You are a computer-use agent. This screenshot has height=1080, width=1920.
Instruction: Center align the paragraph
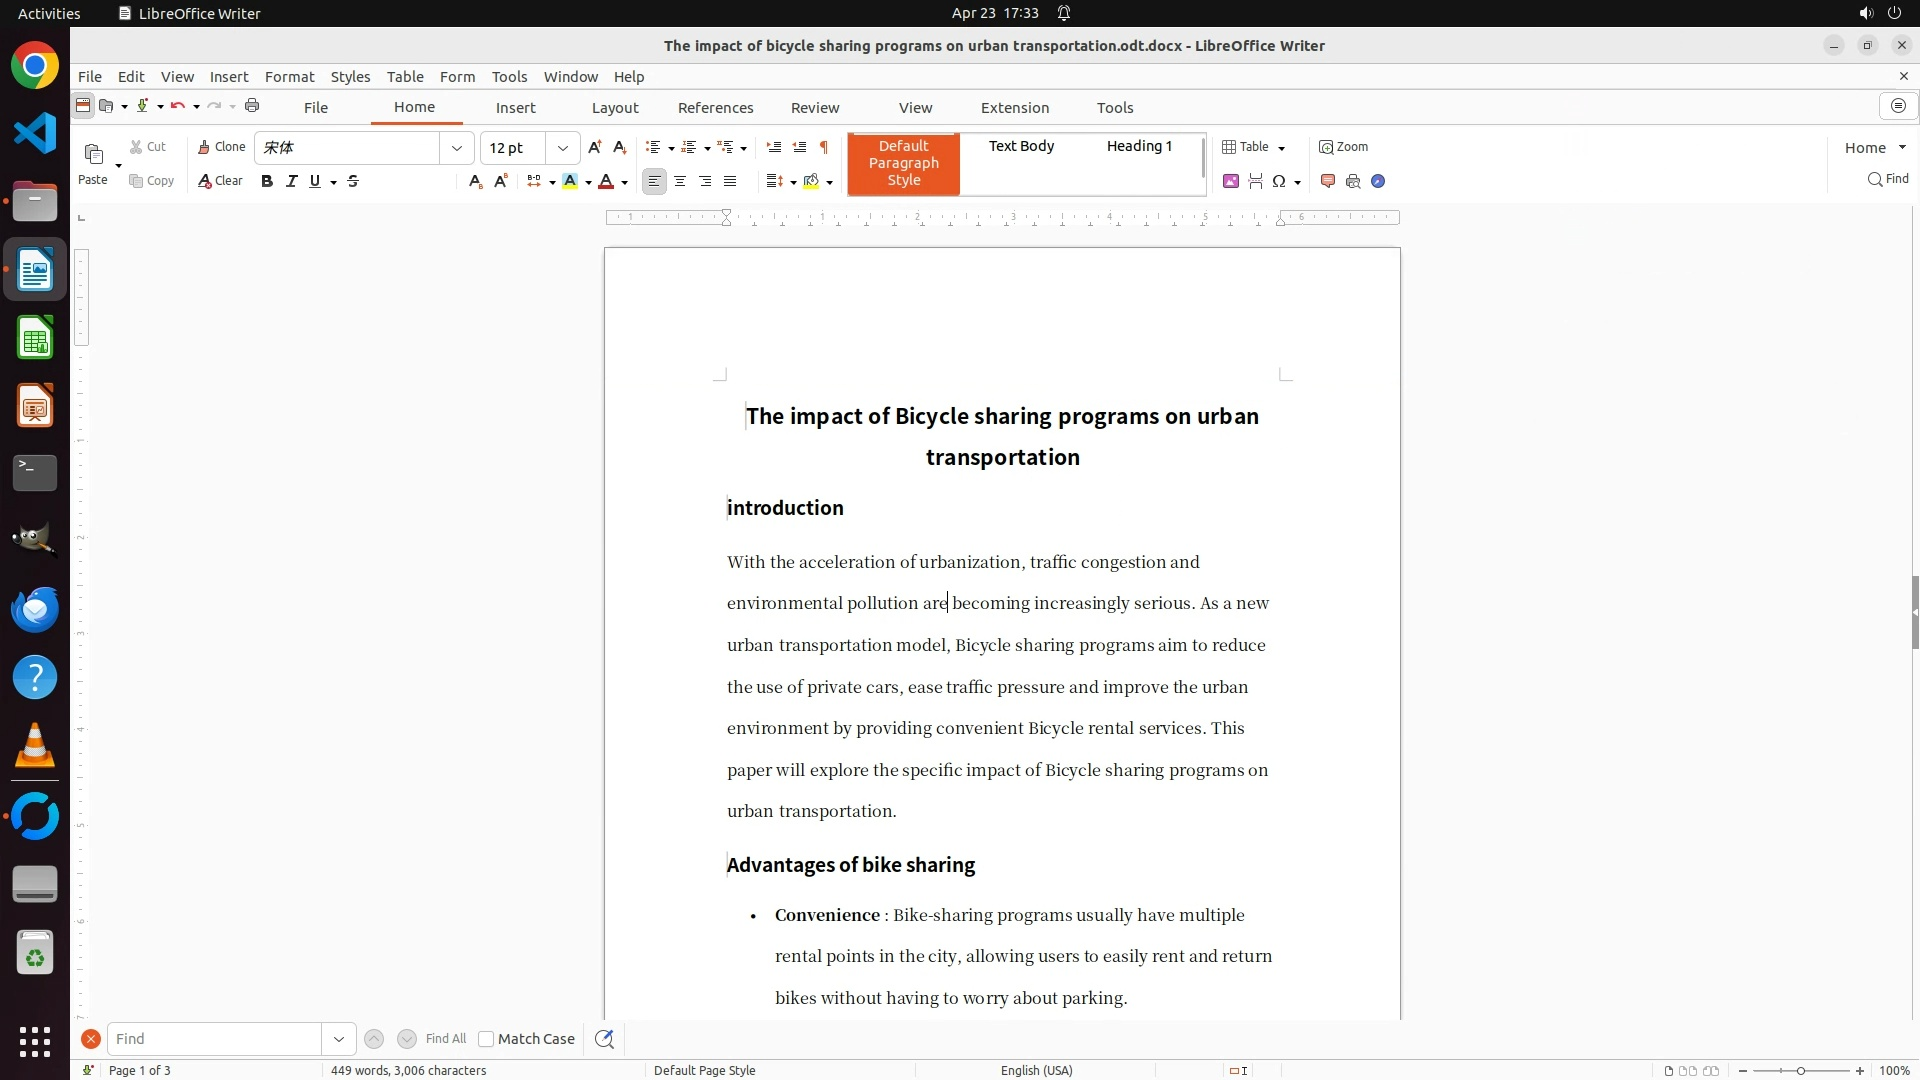point(680,181)
